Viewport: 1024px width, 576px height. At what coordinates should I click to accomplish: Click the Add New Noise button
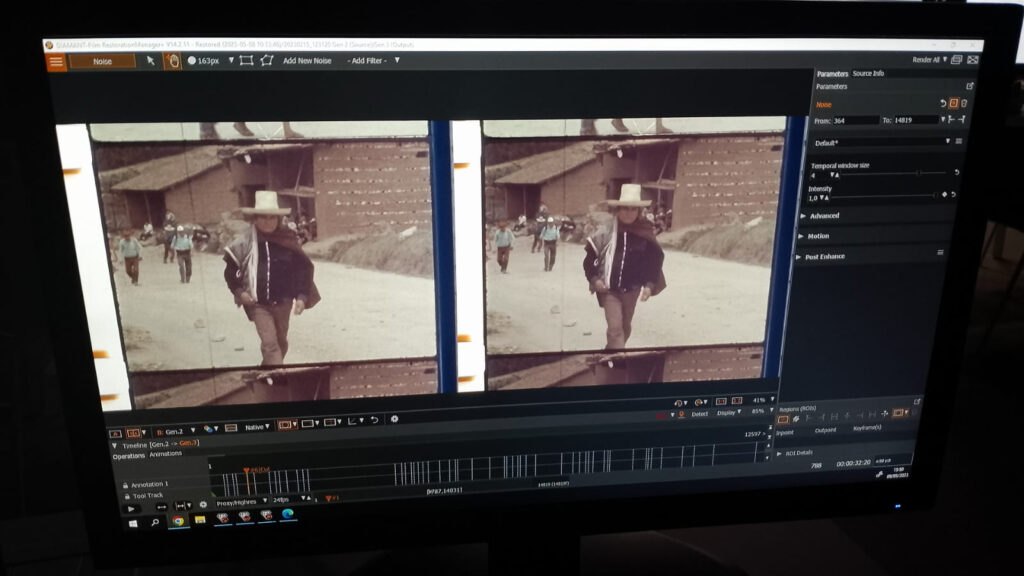(x=307, y=61)
